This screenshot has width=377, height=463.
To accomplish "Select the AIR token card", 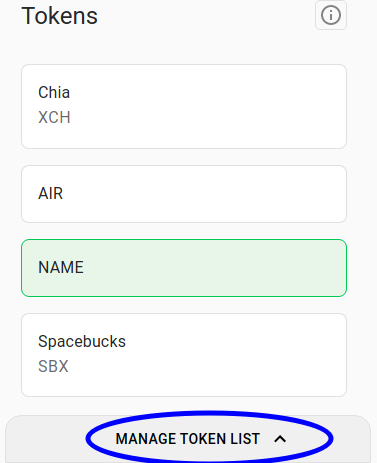I will point(184,194).
